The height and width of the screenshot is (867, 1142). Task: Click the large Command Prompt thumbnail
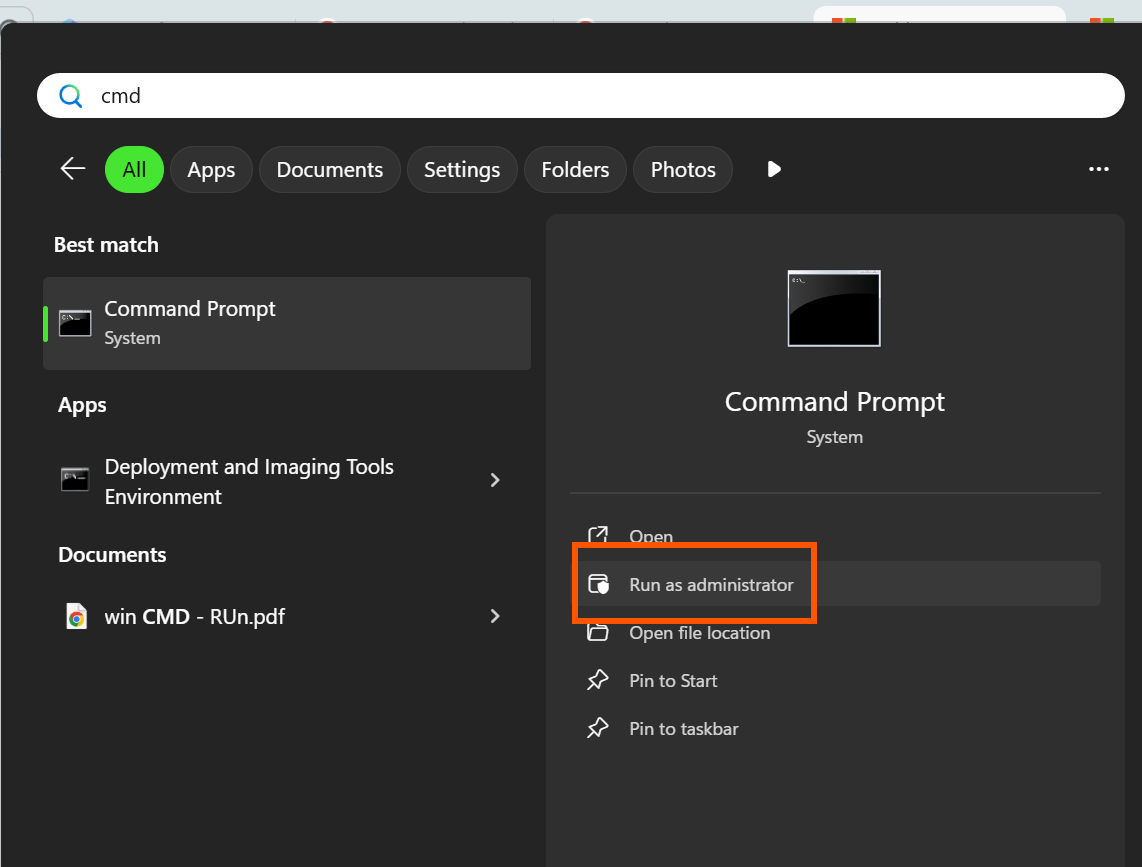point(834,308)
